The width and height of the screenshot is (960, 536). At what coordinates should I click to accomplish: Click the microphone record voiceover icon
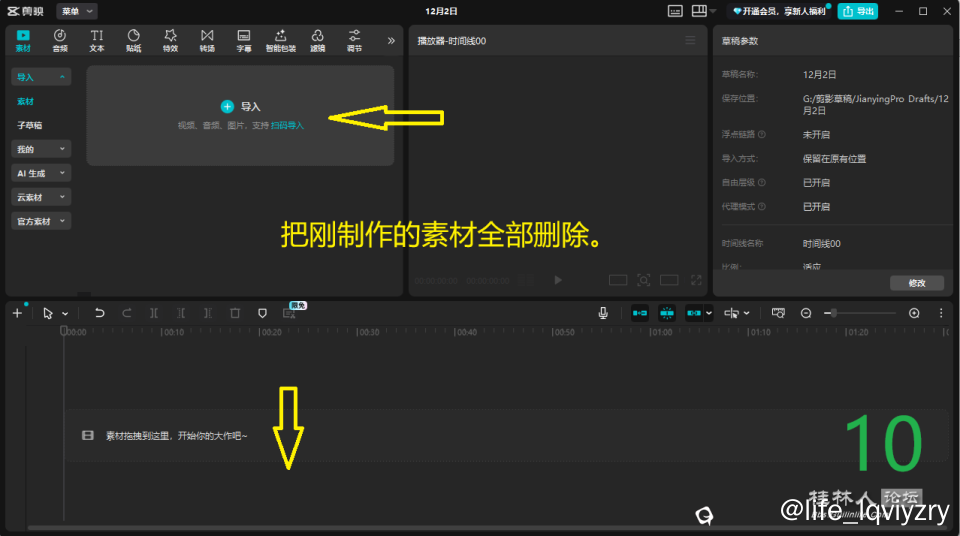point(603,313)
